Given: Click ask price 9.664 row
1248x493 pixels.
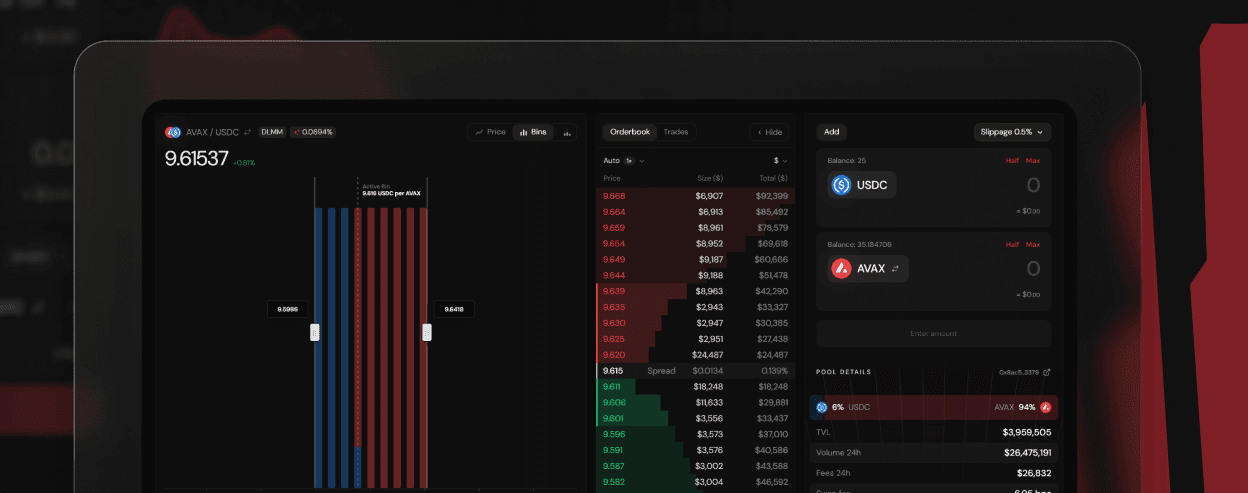Looking at the screenshot, I should [696, 212].
